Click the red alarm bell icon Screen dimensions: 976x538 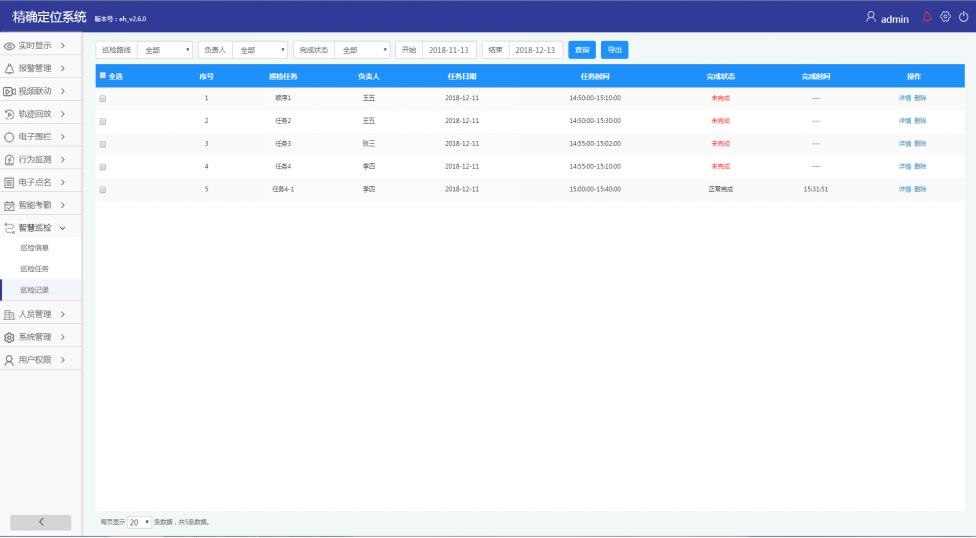[x=926, y=17]
